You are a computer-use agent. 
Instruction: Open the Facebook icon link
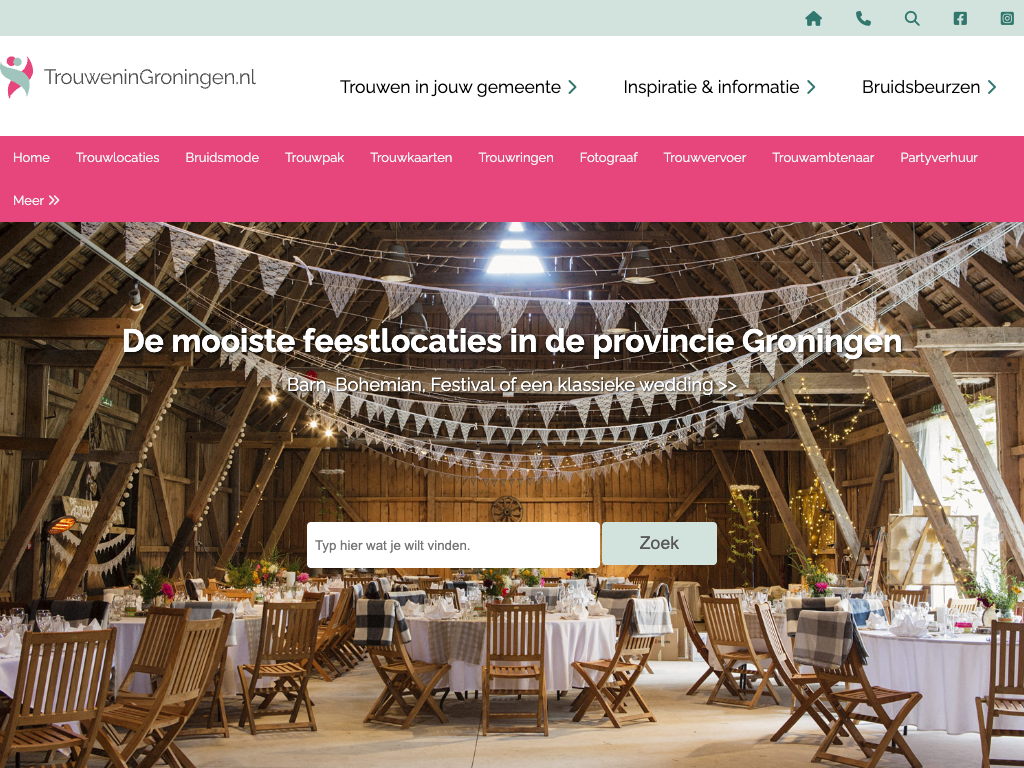point(959,18)
